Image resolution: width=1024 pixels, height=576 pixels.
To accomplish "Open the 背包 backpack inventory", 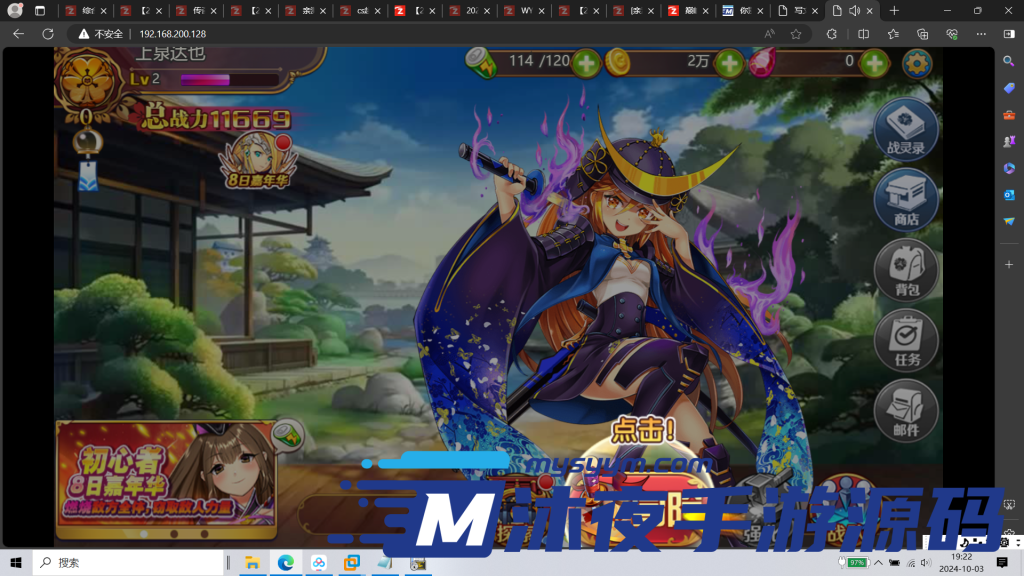I will [906, 270].
